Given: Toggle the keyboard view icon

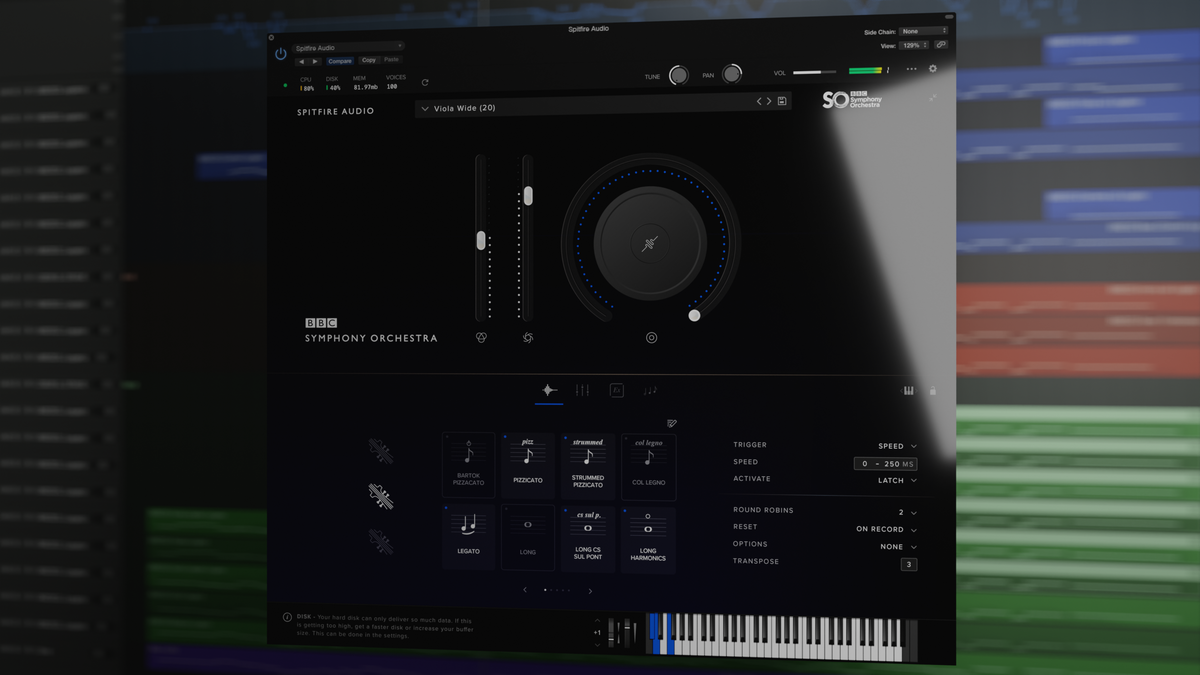Looking at the screenshot, I should click(908, 391).
